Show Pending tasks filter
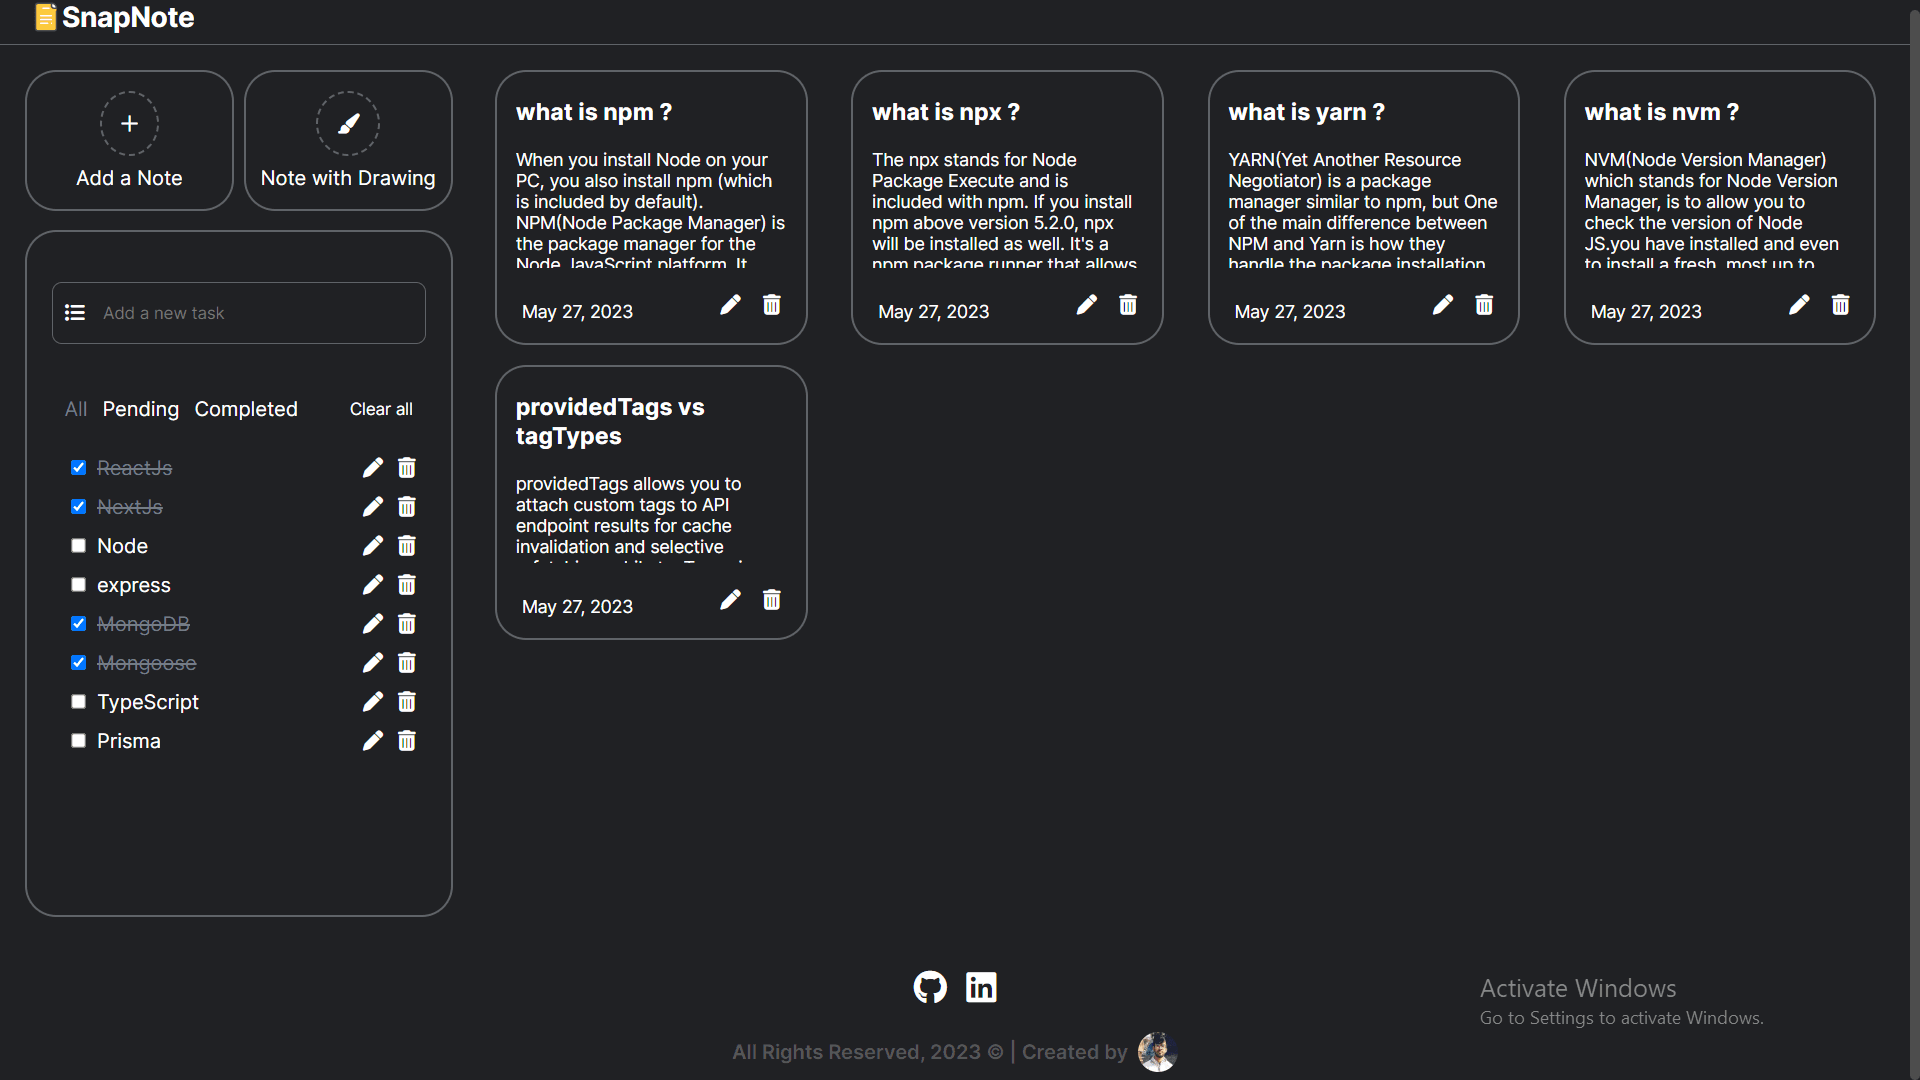 [141, 409]
